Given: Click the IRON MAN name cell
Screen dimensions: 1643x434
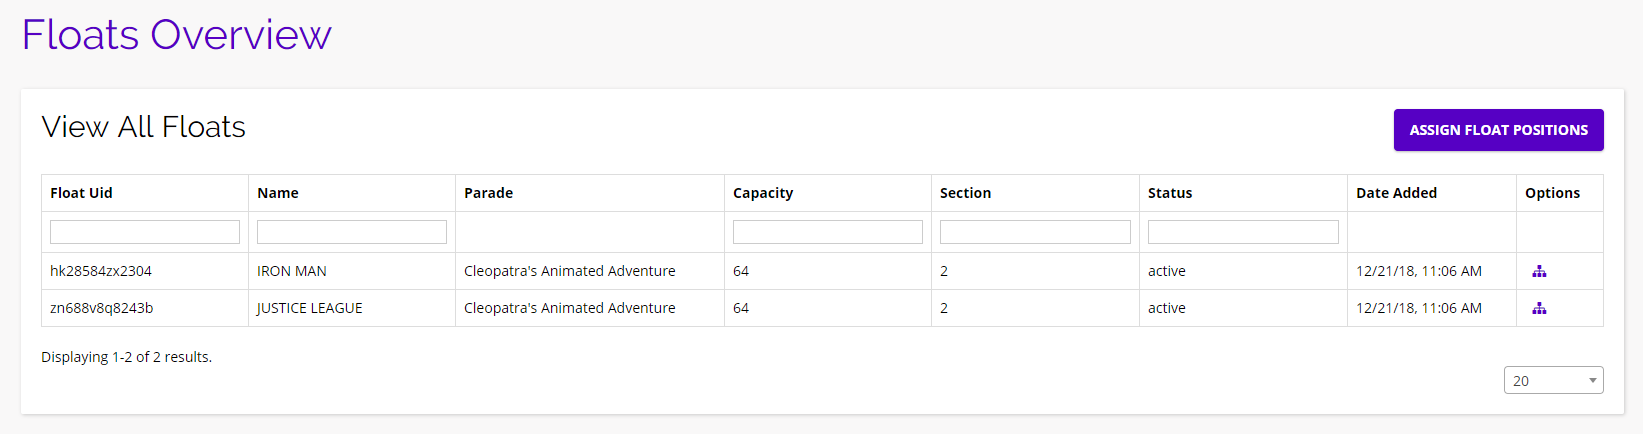Looking at the screenshot, I should (292, 271).
